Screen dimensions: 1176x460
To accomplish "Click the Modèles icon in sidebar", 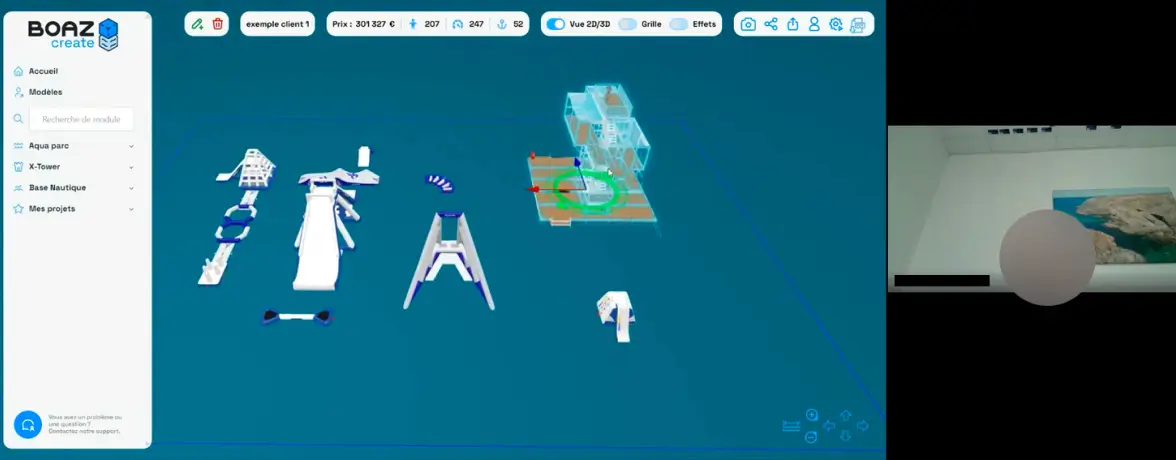I will tap(18, 92).
